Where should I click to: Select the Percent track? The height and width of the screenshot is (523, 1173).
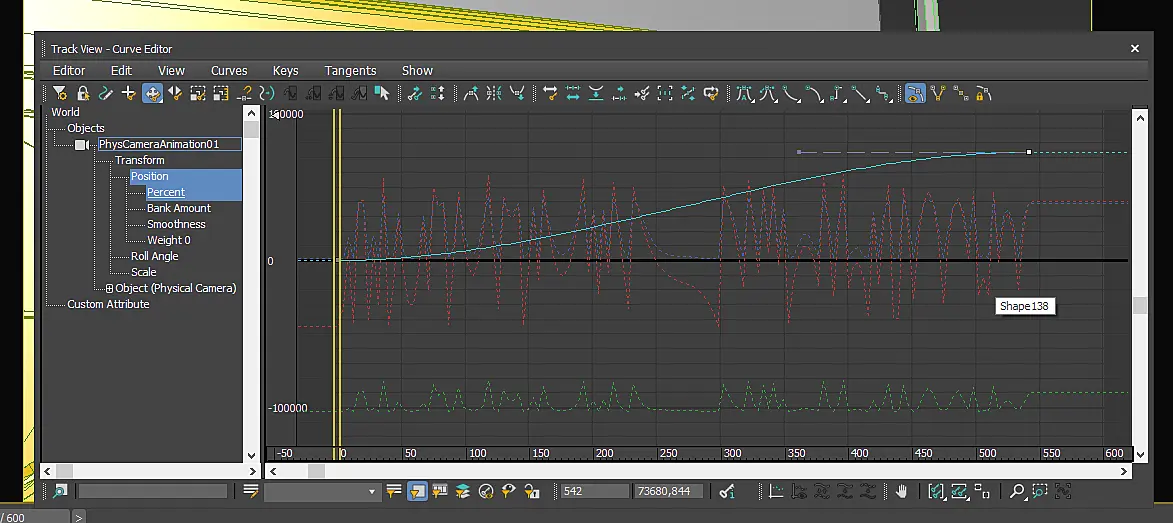(165, 192)
